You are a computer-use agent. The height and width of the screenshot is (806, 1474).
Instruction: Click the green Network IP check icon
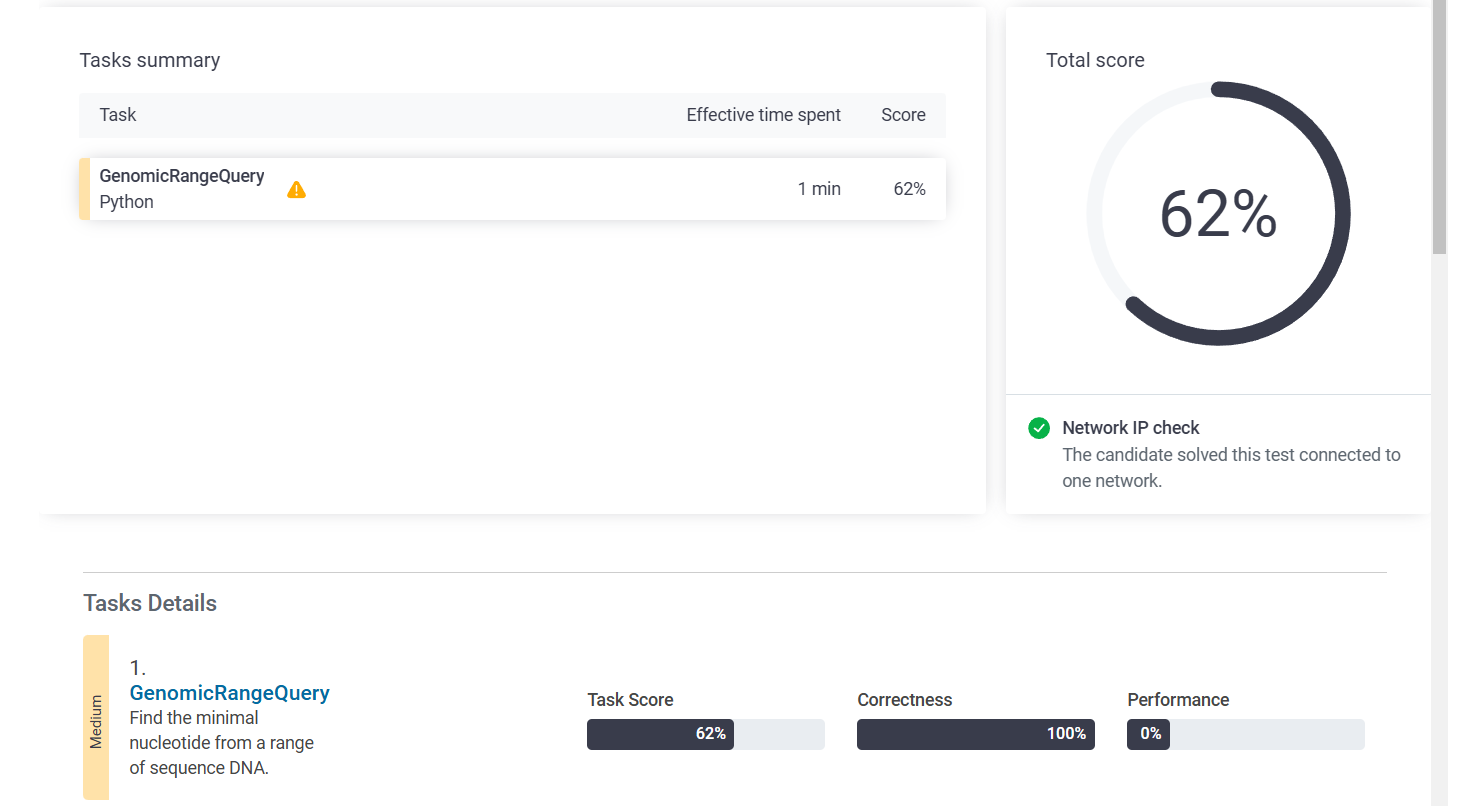pyautogui.click(x=1039, y=428)
